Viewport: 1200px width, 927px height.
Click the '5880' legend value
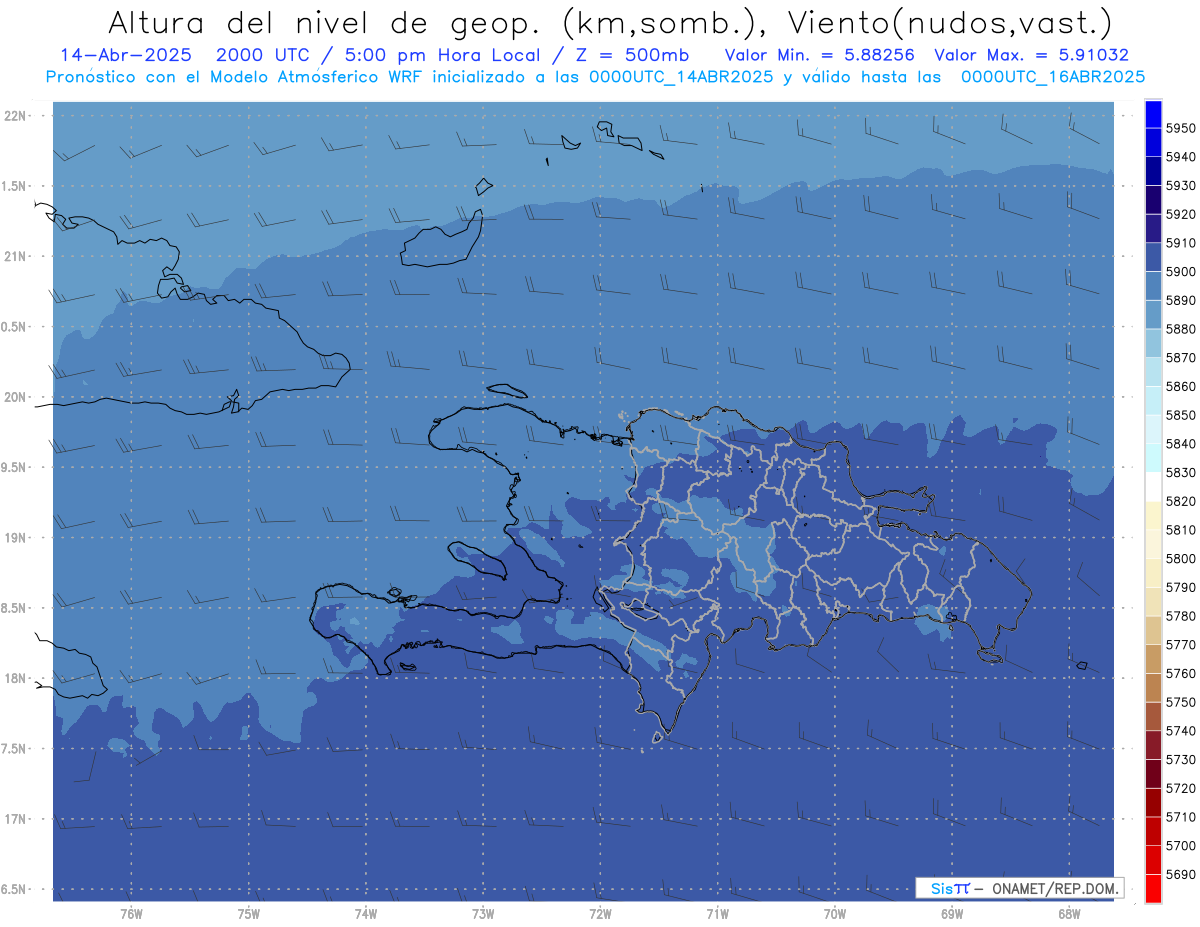1181,329
